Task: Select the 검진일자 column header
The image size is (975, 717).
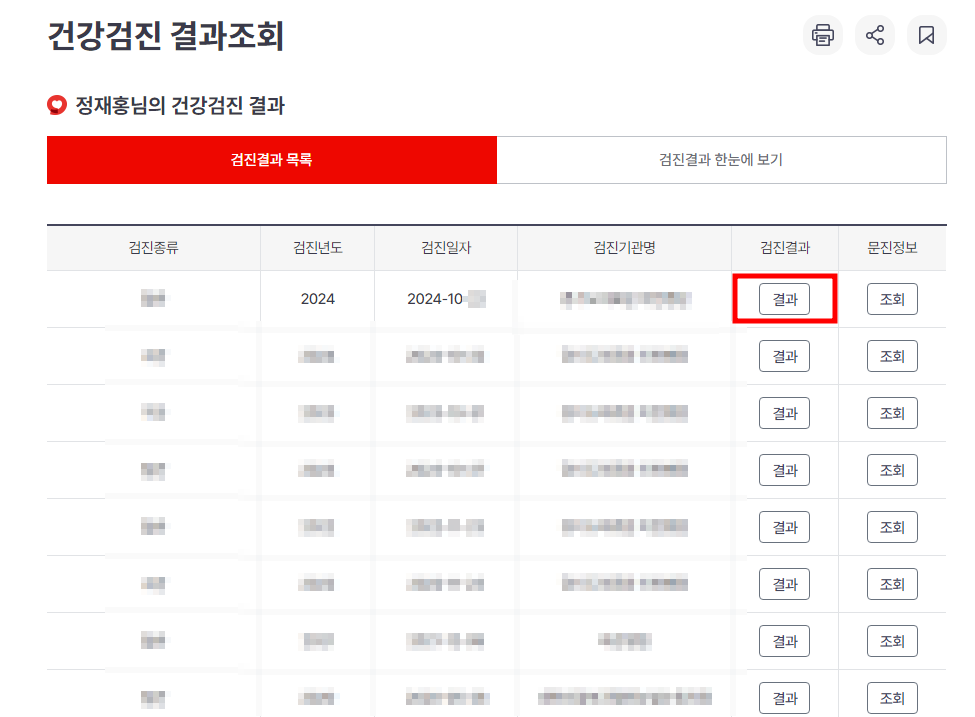Action: pos(444,247)
